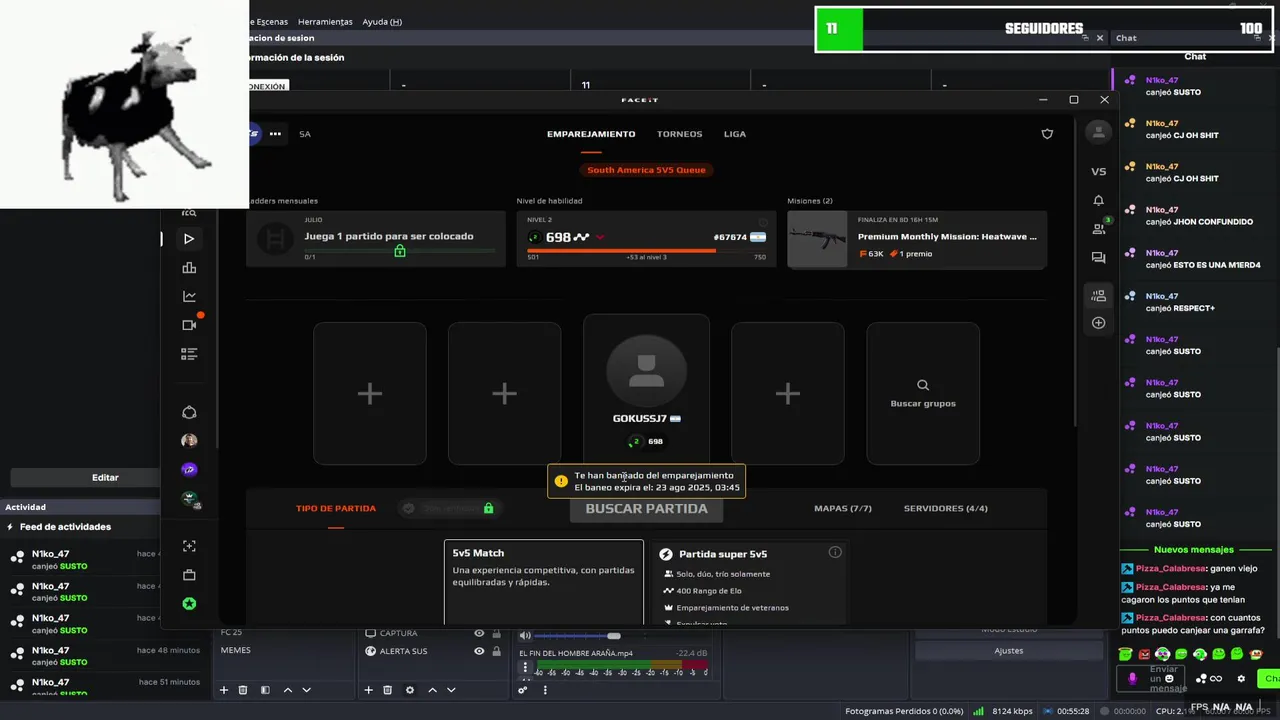Toggle lock on CAPTURA source
Viewport: 1280px width, 720px height.
[x=497, y=633]
